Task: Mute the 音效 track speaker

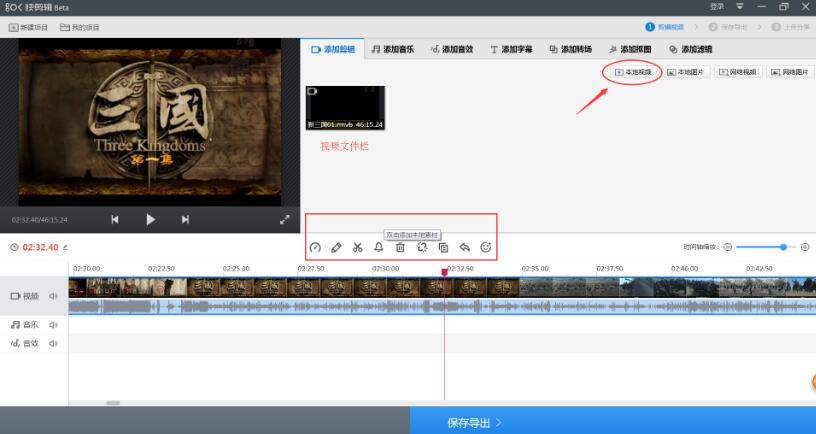Action: click(53, 343)
